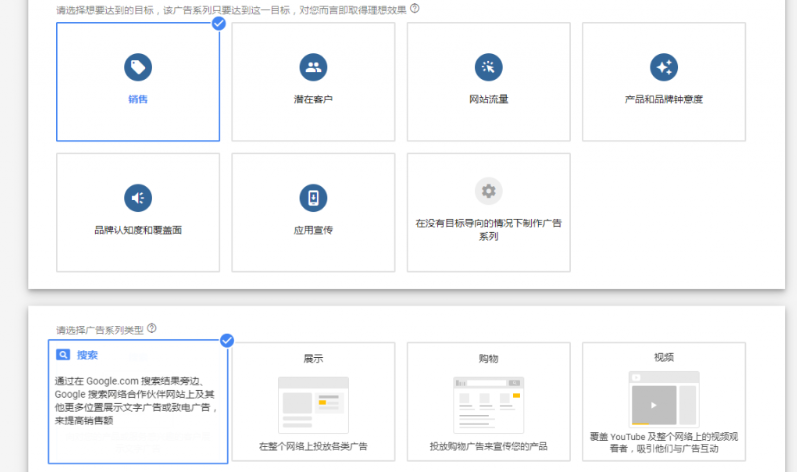Select the 应用宣传 goal label

(313, 230)
